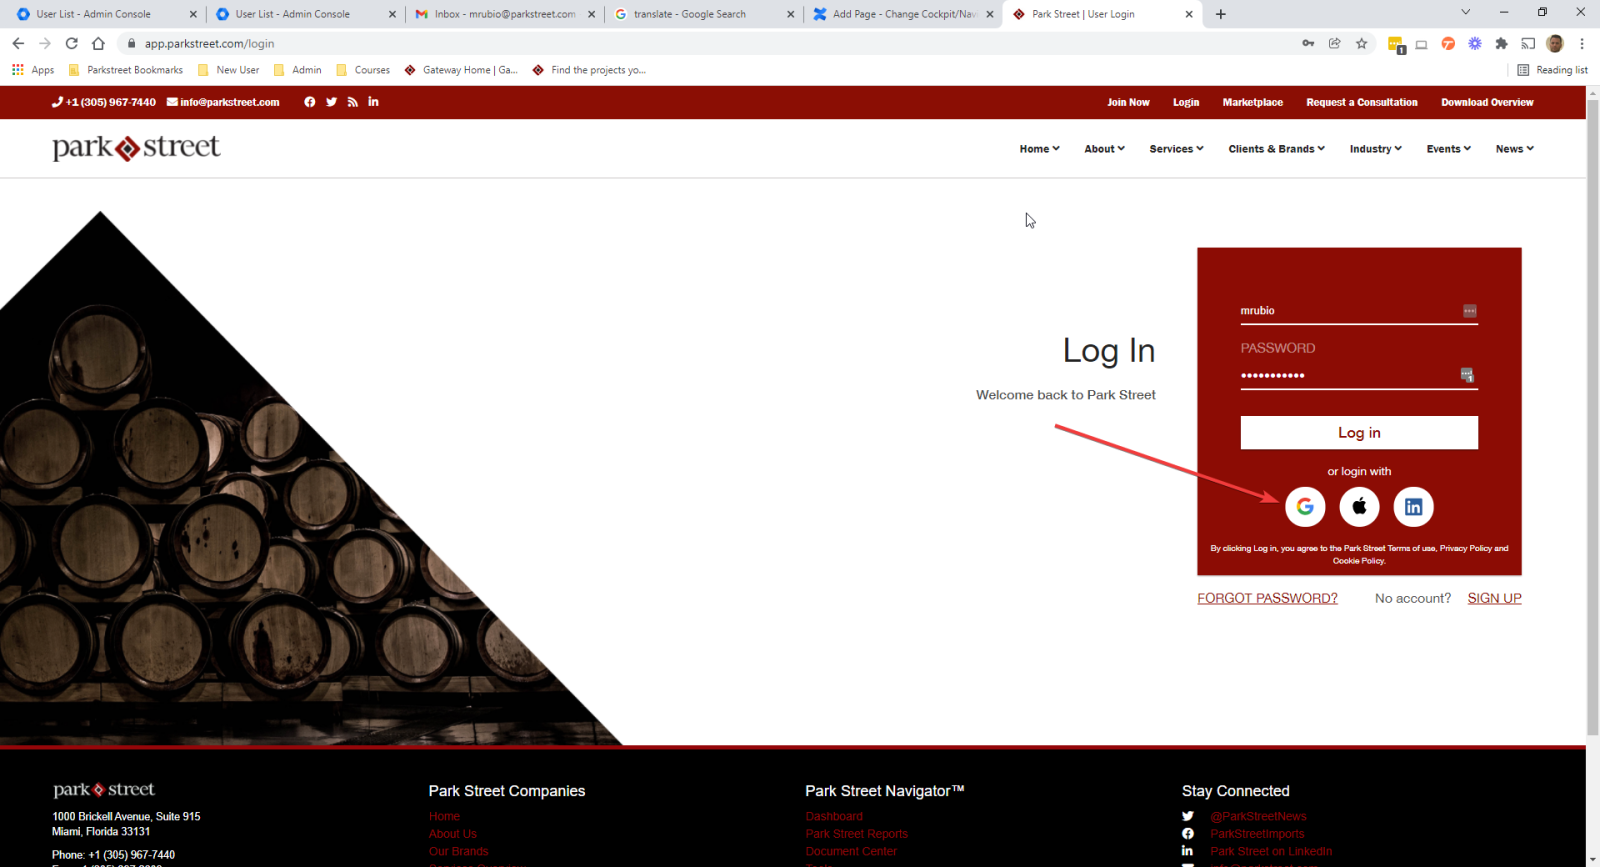Click password manager icon in password field
The image size is (1600, 867).
point(1467,375)
